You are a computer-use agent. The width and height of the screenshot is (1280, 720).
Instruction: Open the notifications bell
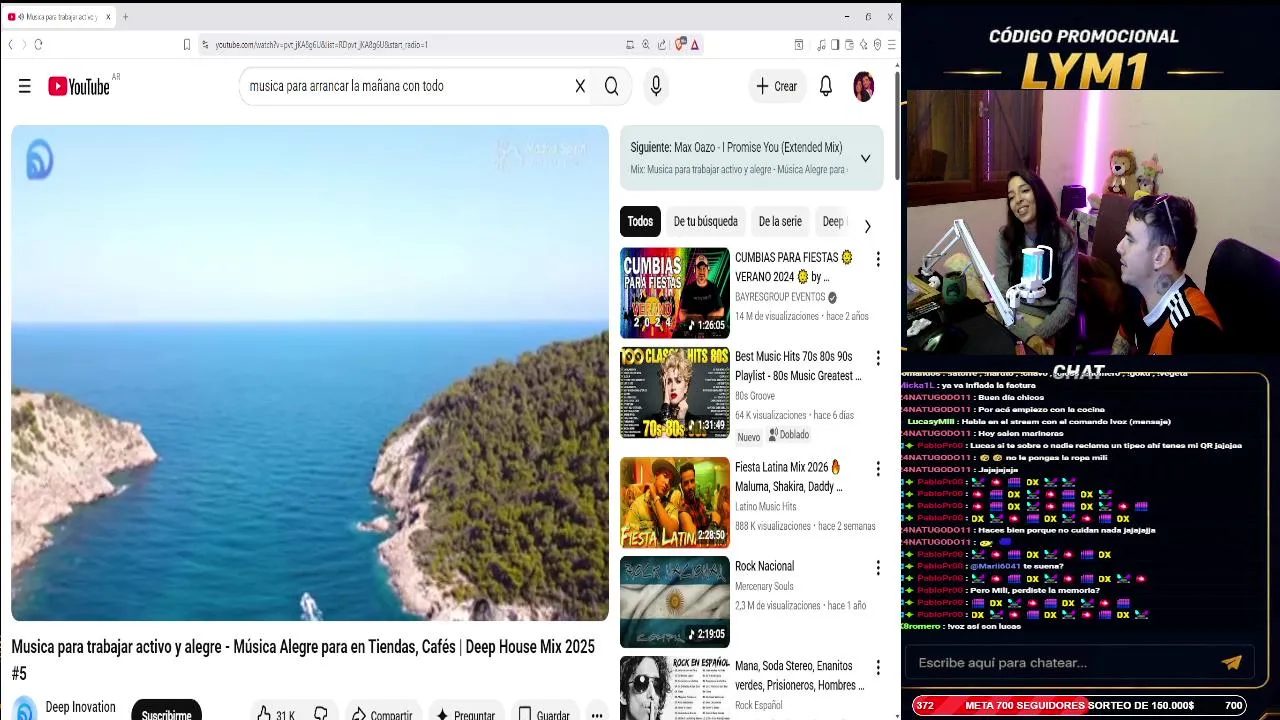(x=826, y=86)
